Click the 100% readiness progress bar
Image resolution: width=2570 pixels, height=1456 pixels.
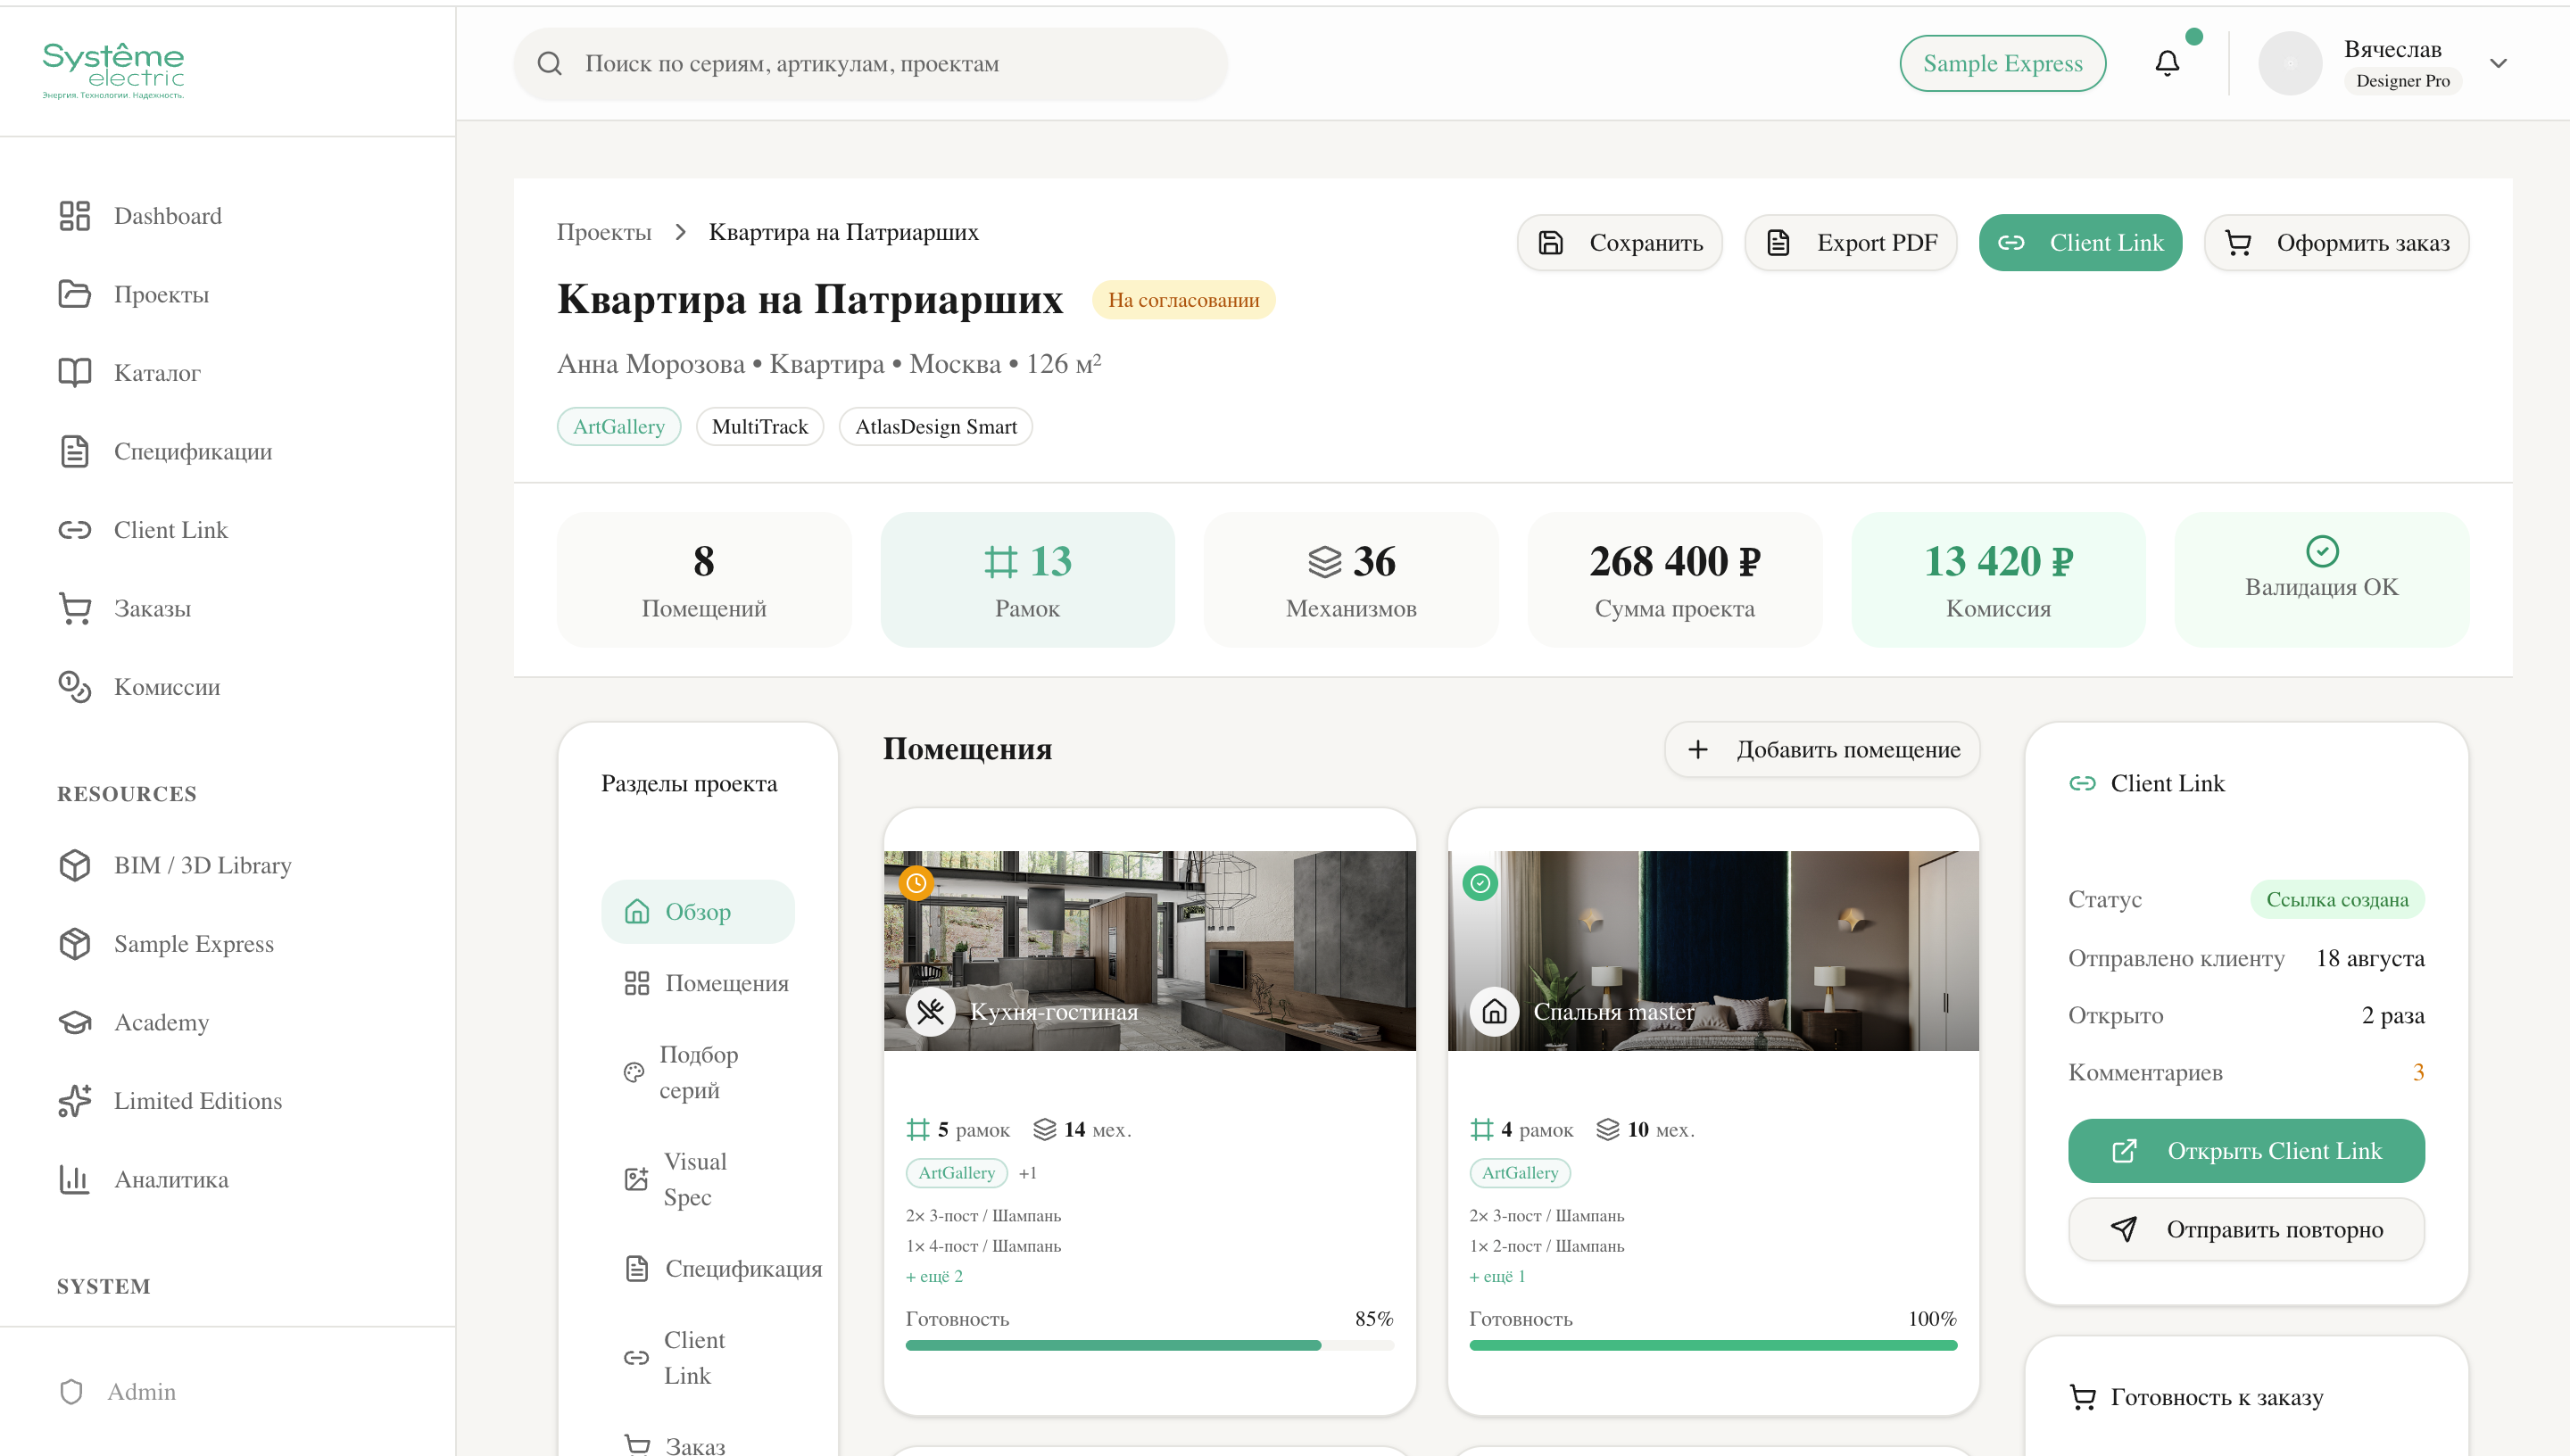1712,1346
